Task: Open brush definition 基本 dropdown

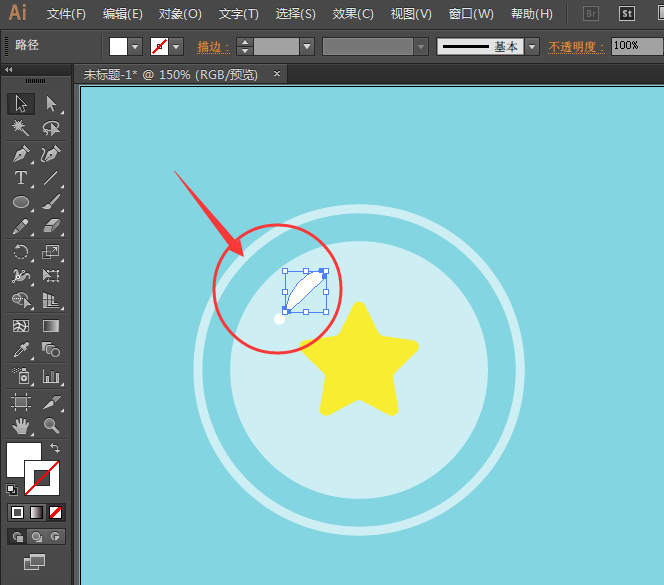Action: click(532, 47)
